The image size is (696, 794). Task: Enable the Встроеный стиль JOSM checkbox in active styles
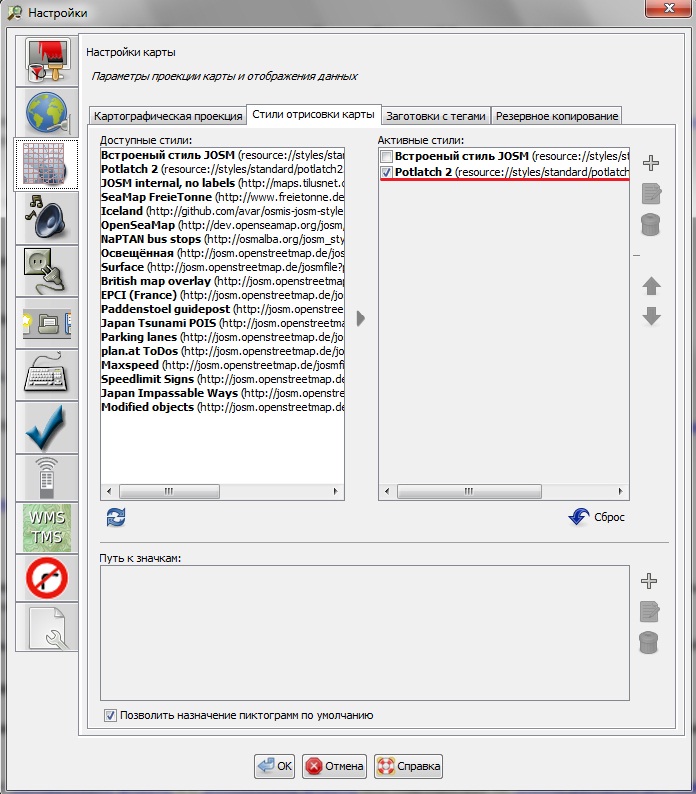(x=386, y=156)
